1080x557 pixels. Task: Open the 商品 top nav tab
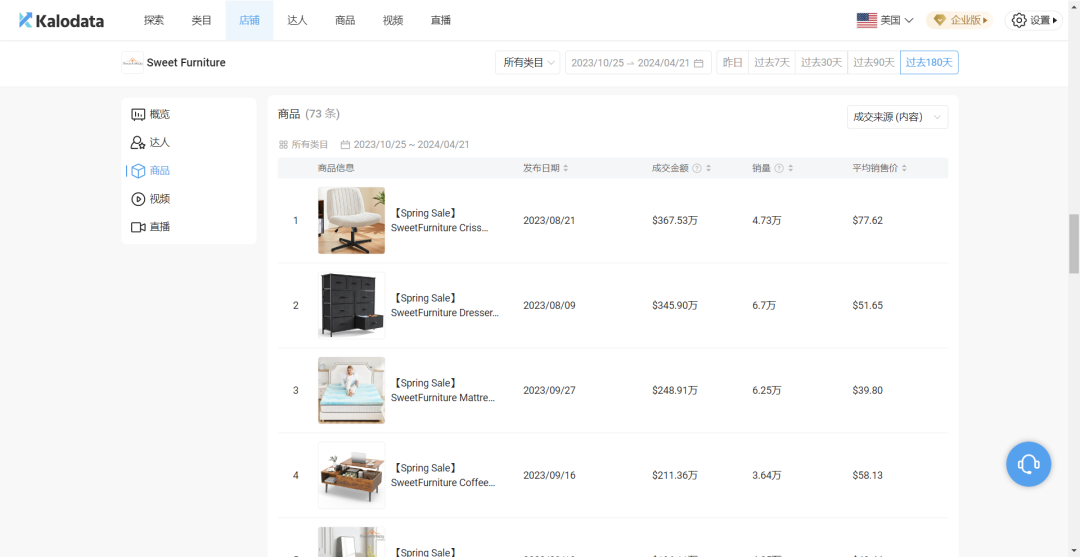pos(345,21)
